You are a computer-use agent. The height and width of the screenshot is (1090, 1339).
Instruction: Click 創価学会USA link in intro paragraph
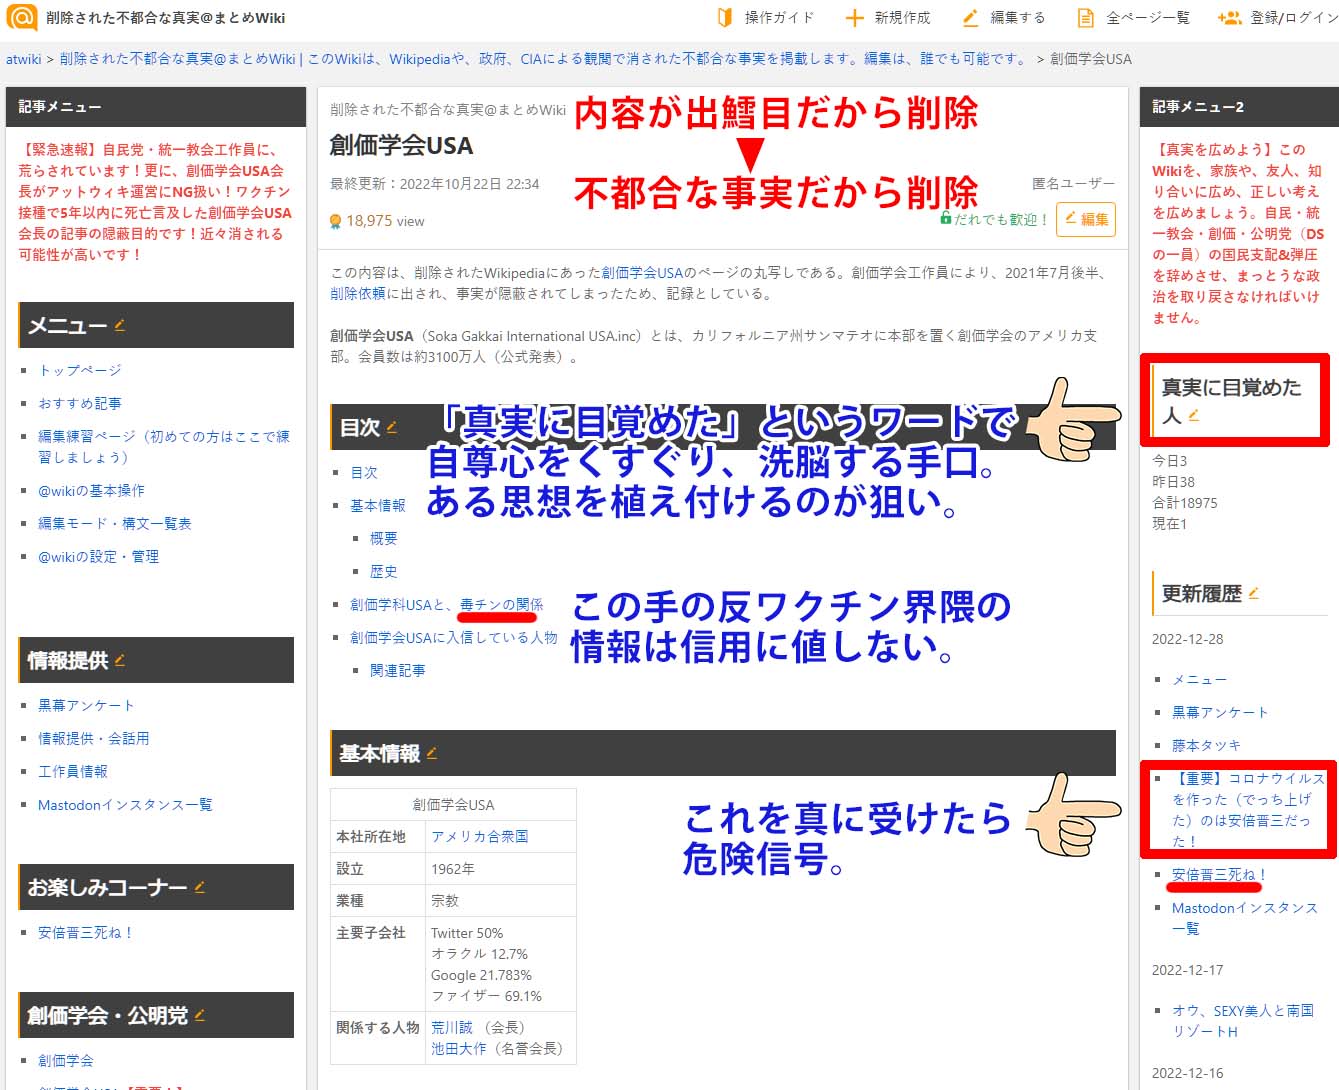(642, 272)
